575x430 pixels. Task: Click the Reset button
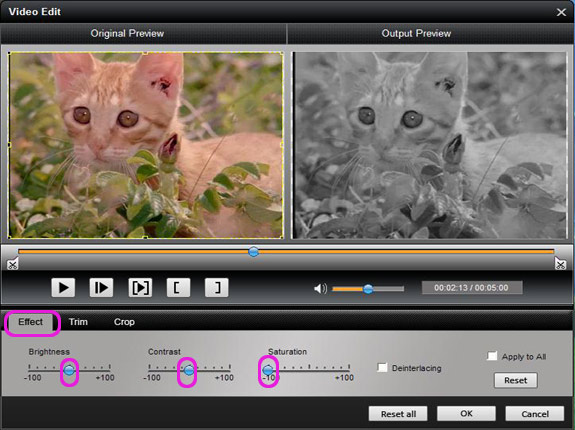point(516,380)
